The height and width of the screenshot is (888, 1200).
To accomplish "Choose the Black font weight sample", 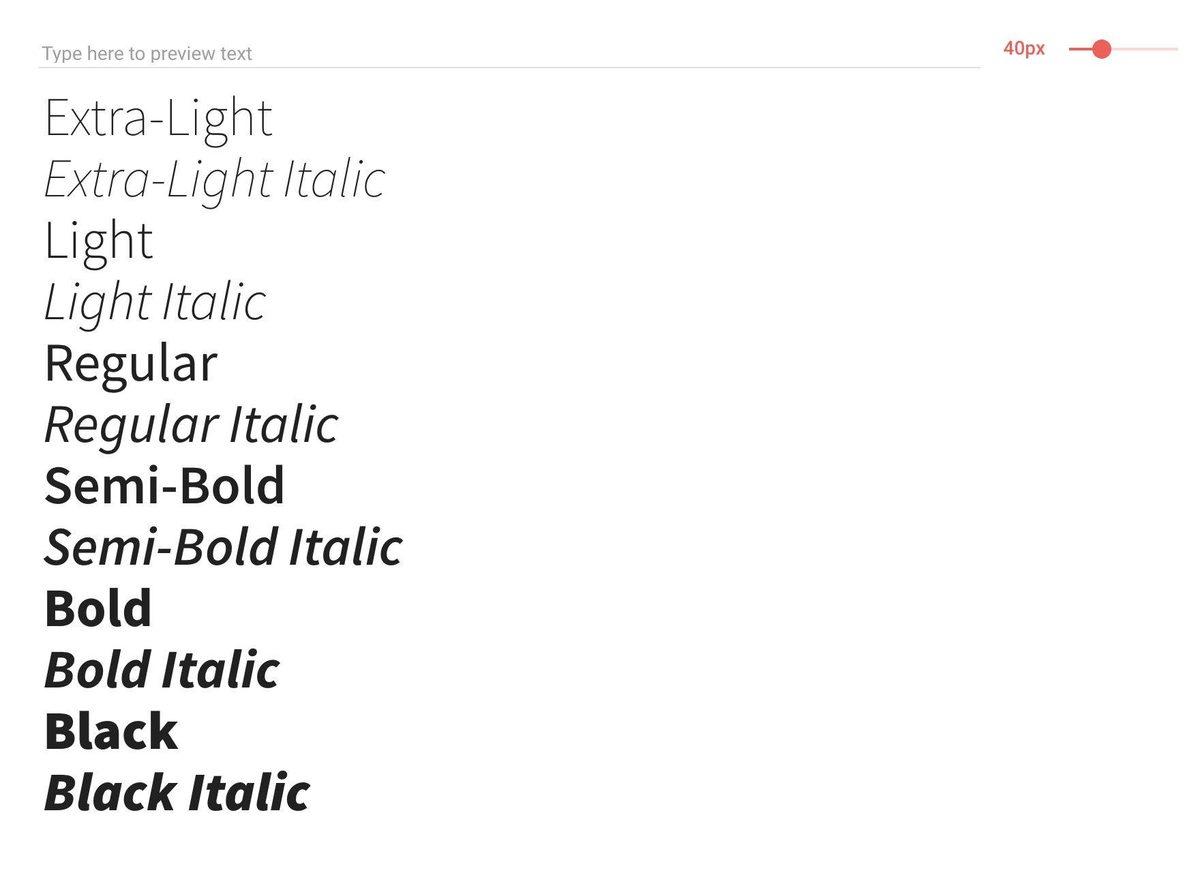I will pos(110,731).
